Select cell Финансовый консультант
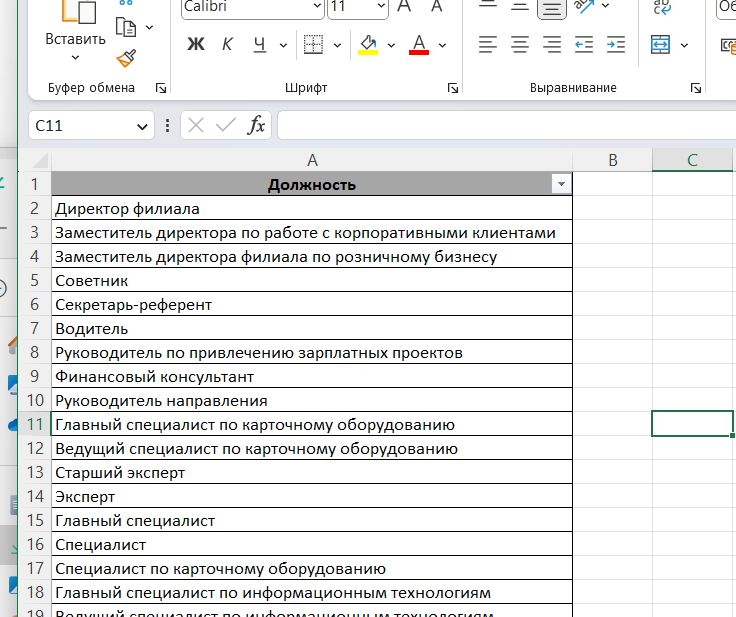 pos(312,376)
